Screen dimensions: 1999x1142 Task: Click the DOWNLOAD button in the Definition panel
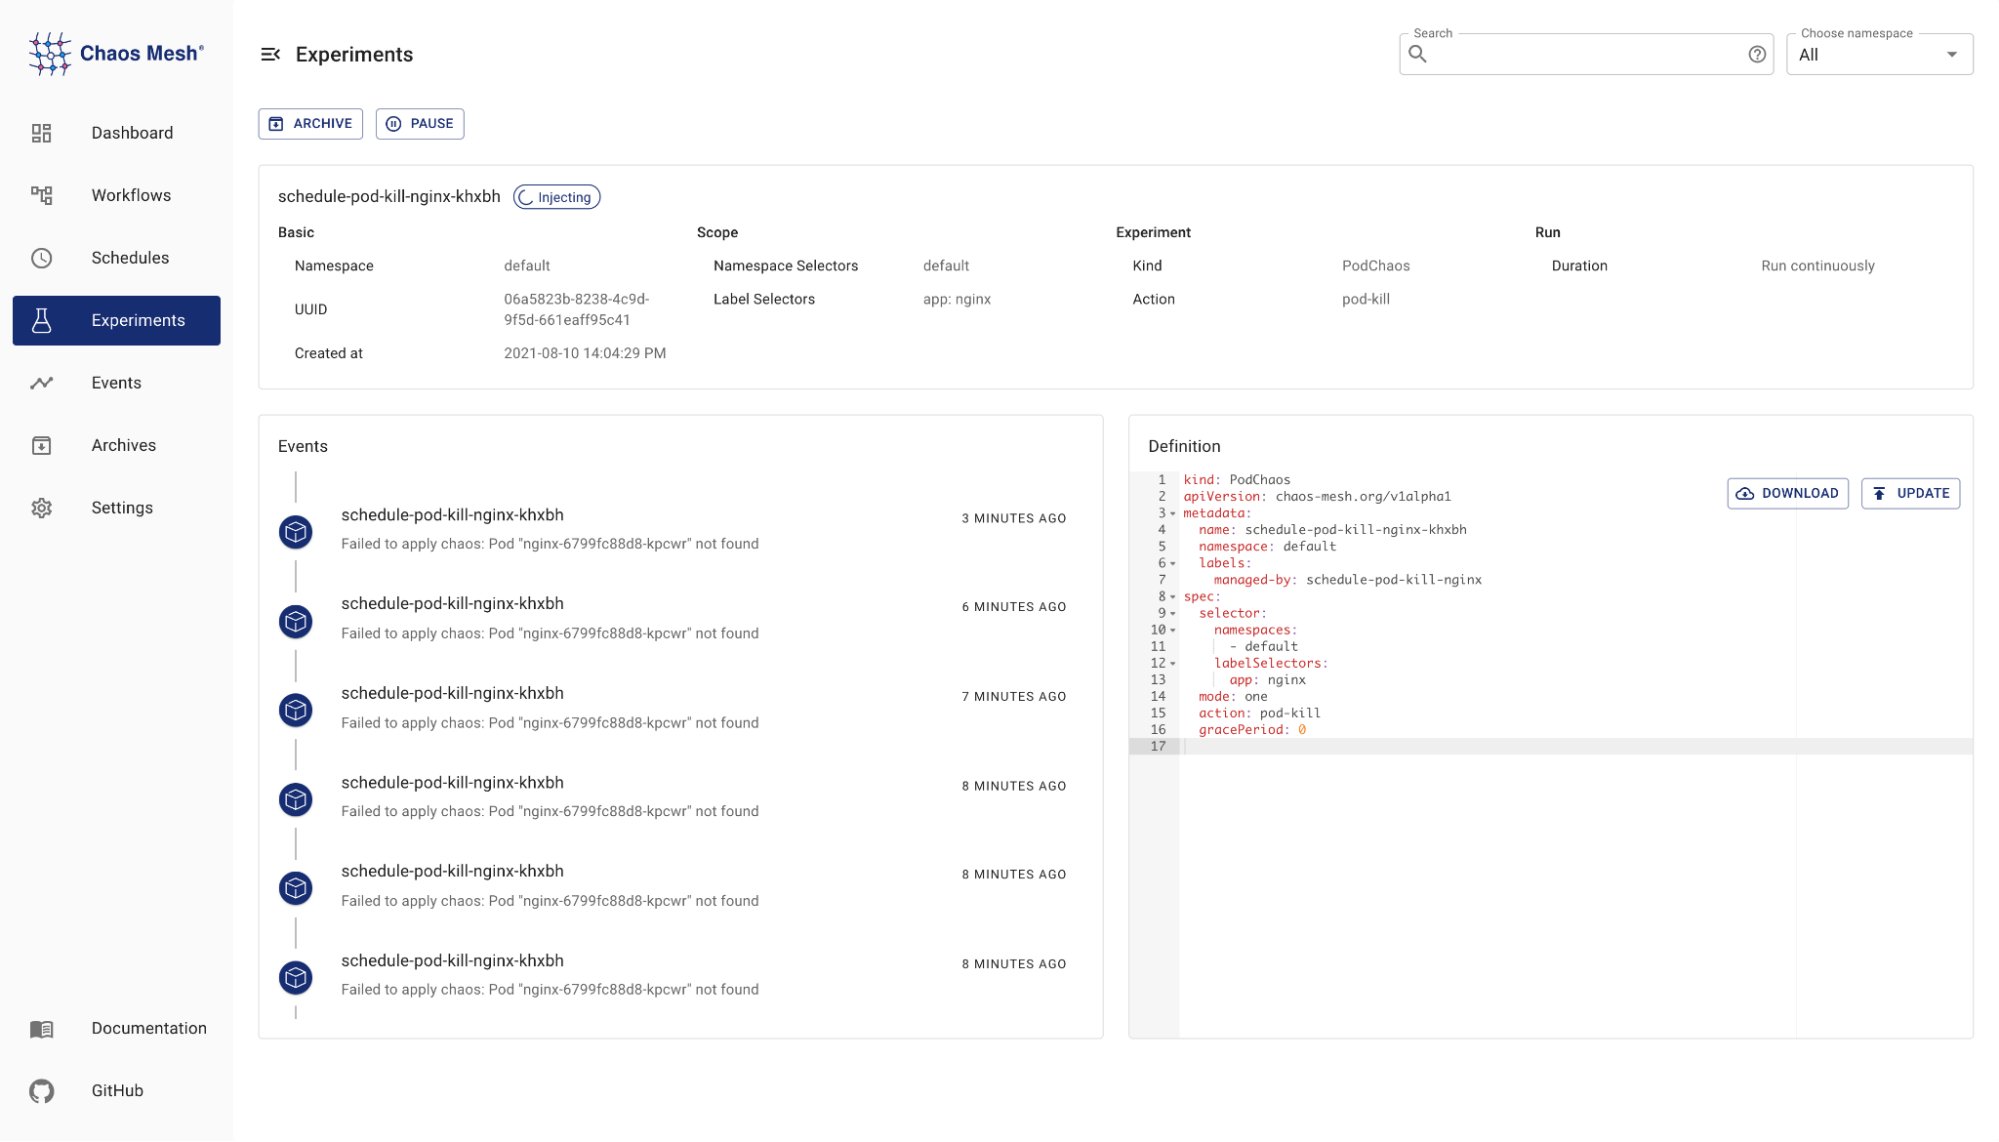(1787, 493)
